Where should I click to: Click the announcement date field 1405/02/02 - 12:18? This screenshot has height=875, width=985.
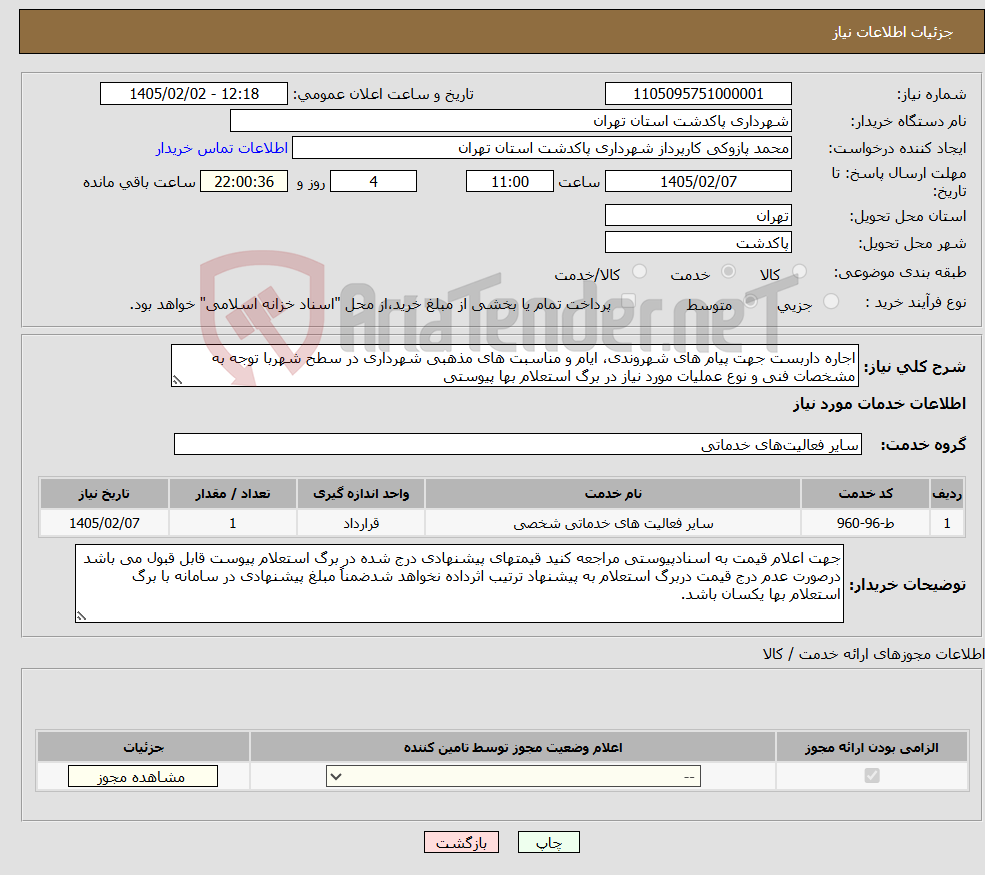(x=193, y=94)
